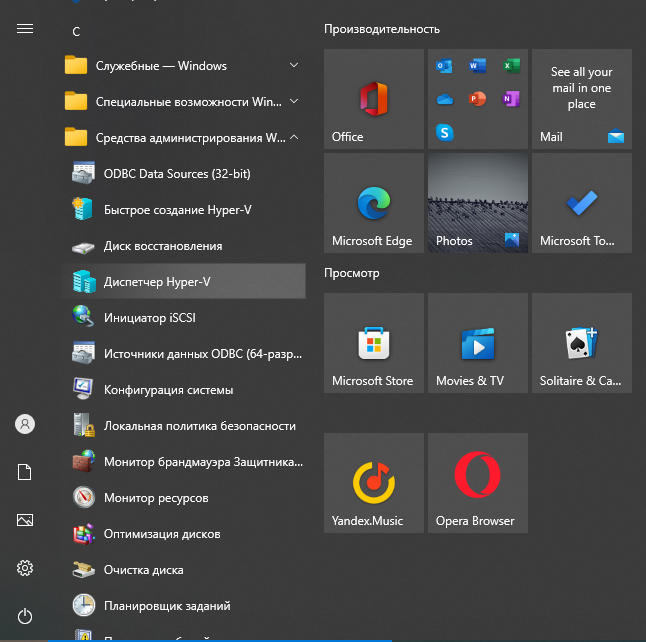Launch Диспетчер Hyper-V

pos(183,281)
